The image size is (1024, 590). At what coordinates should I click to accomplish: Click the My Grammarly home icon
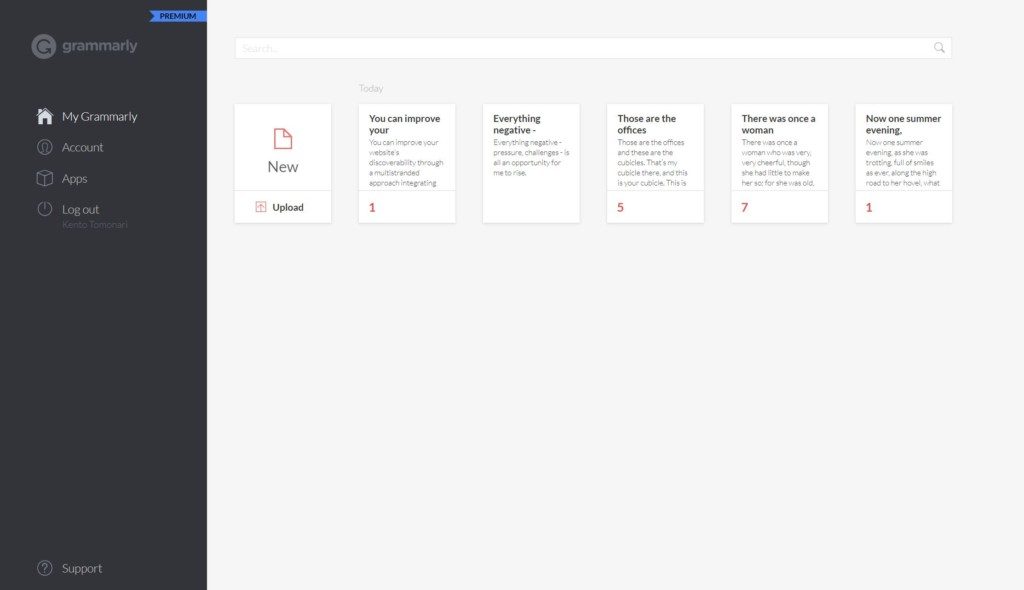click(x=44, y=116)
